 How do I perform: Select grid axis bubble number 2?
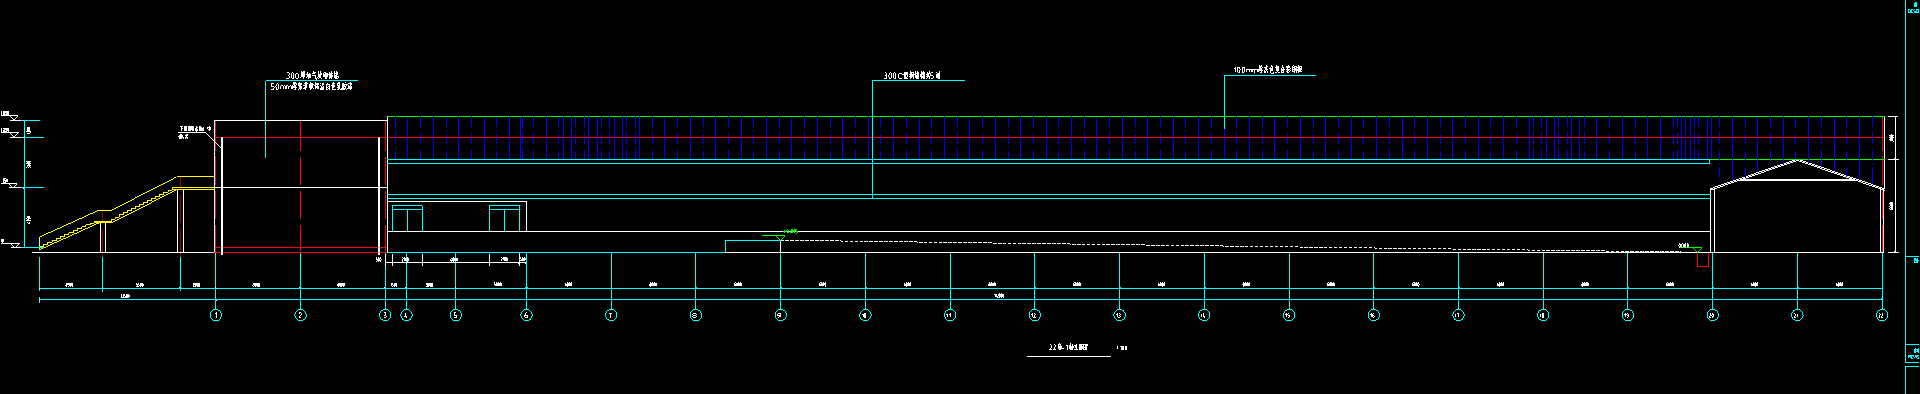[300, 315]
